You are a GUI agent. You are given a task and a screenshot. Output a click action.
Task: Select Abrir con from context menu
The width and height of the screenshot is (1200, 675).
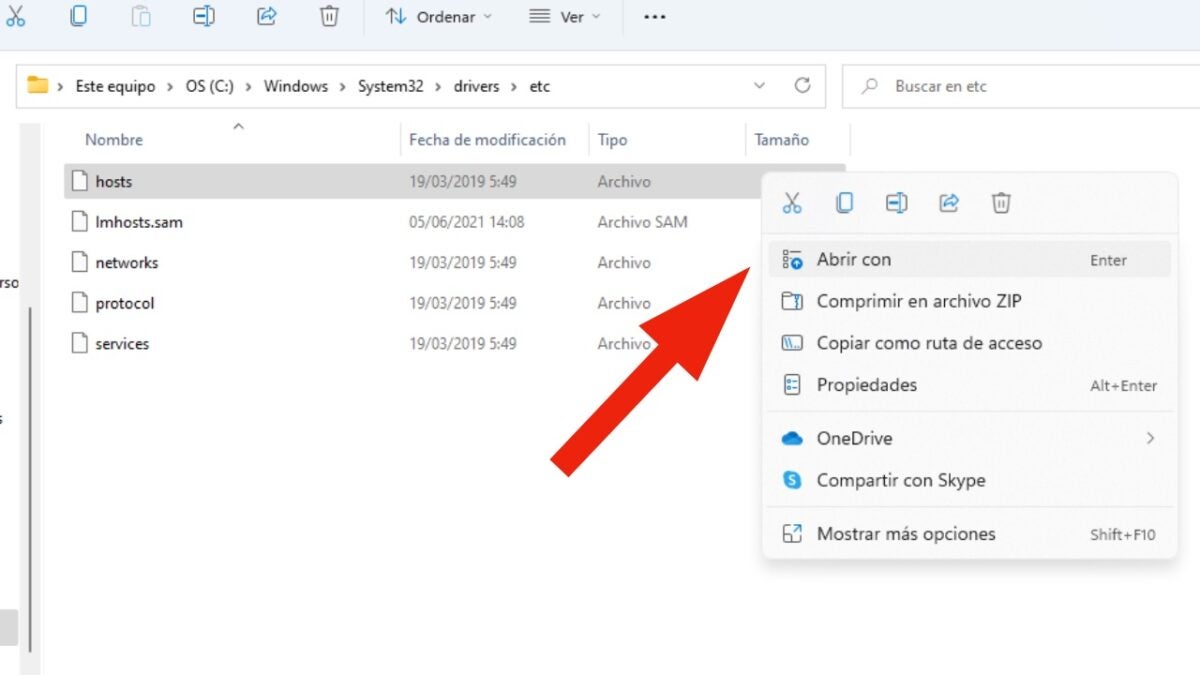tap(853, 260)
